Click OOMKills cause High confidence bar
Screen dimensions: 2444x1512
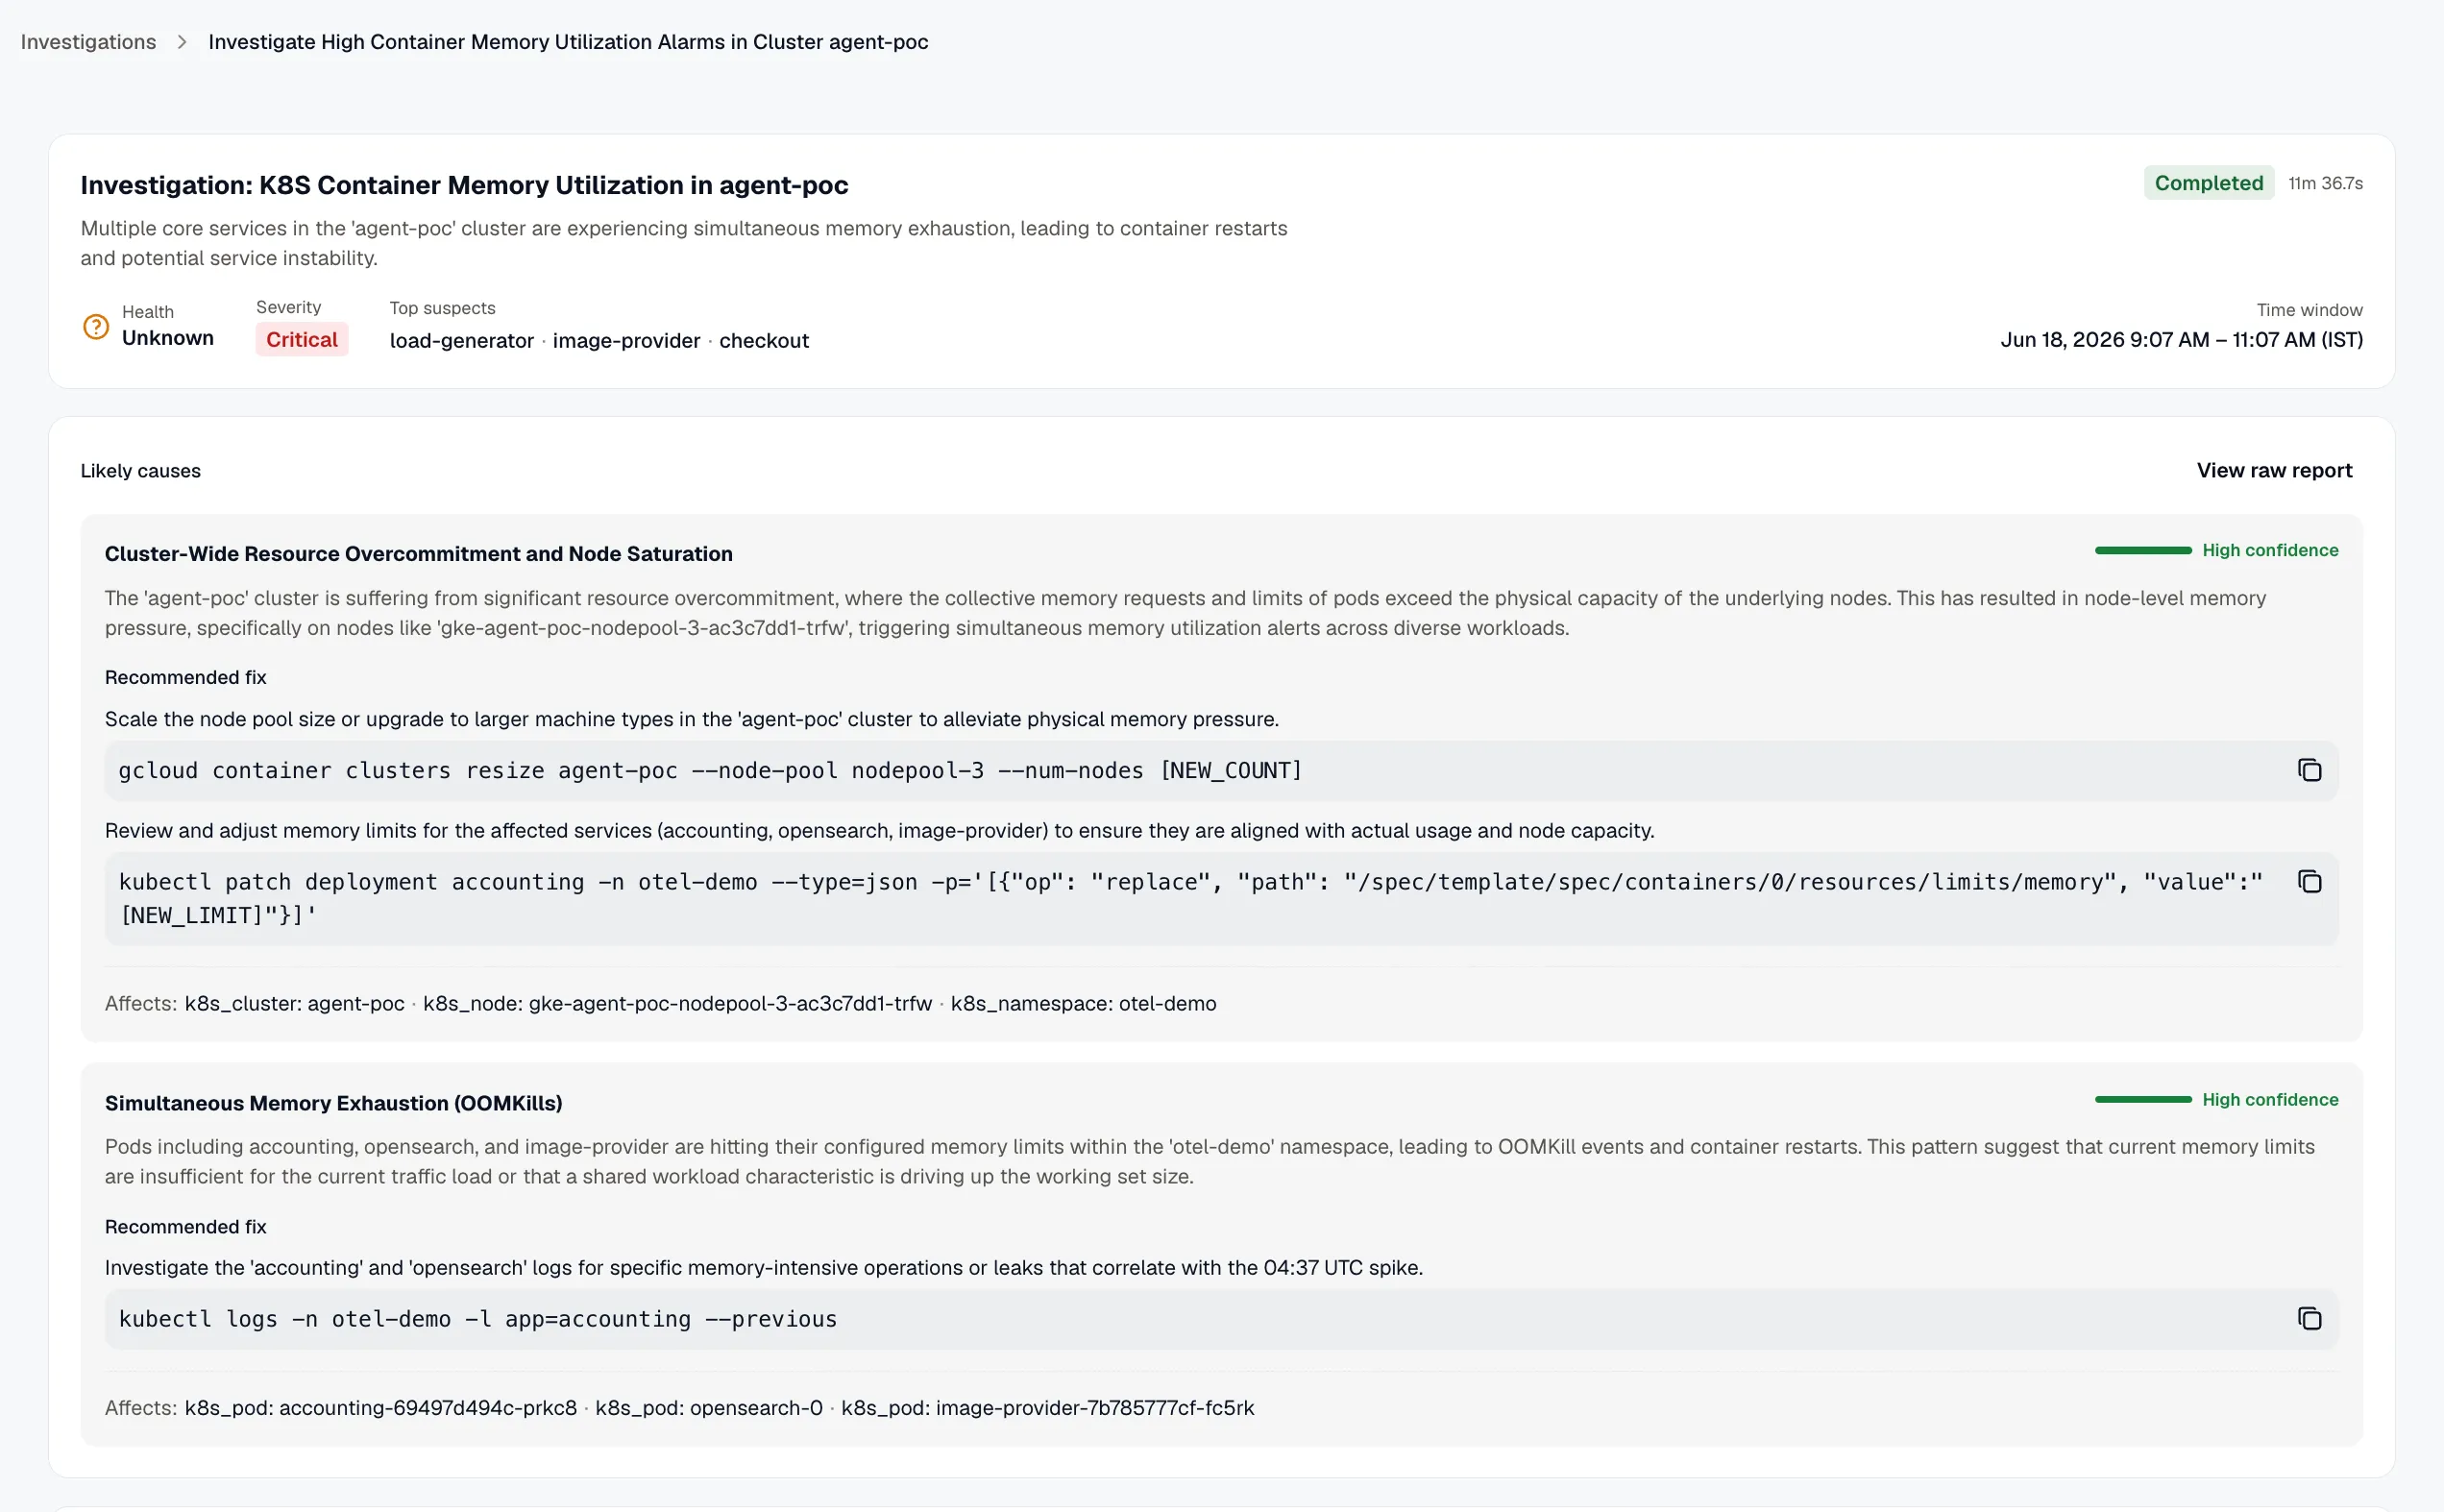coord(2143,1099)
